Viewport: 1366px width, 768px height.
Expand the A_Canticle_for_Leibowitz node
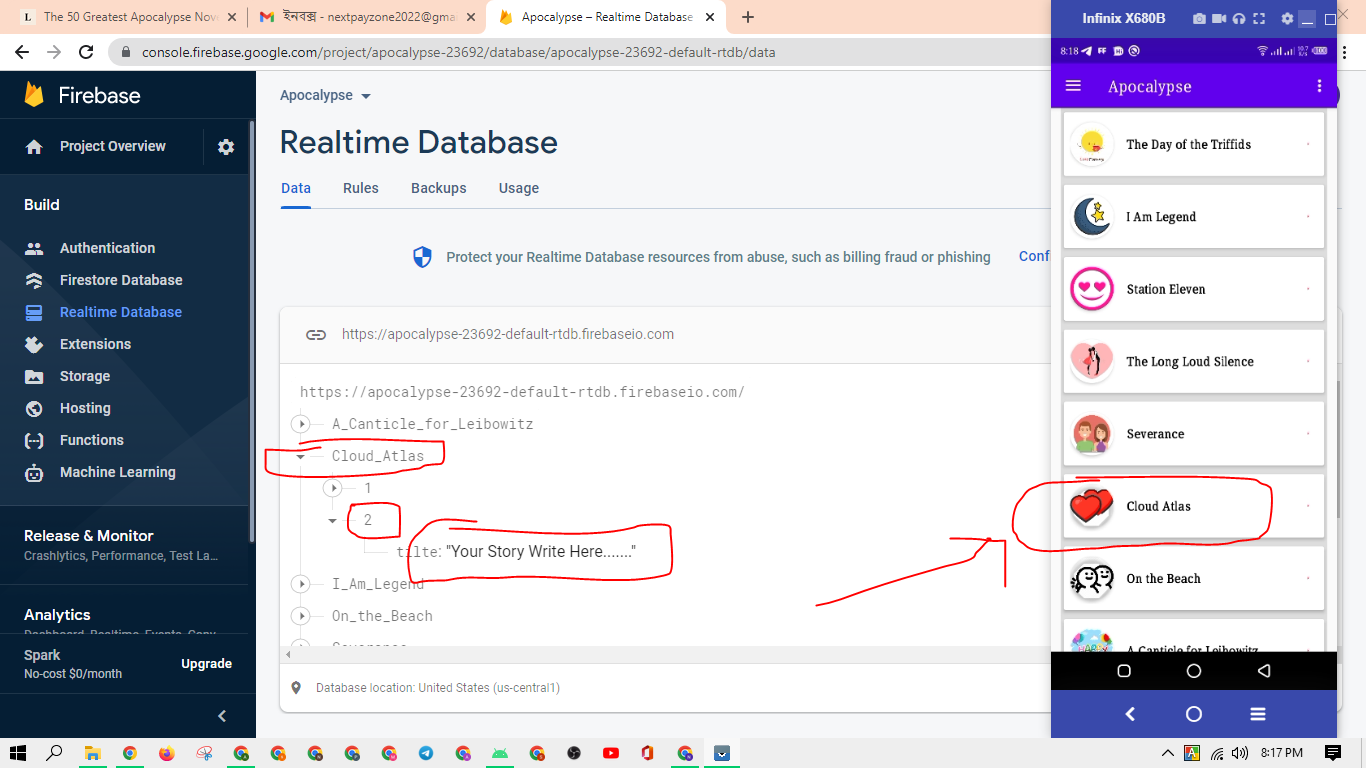pyautogui.click(x=300, y=424)
